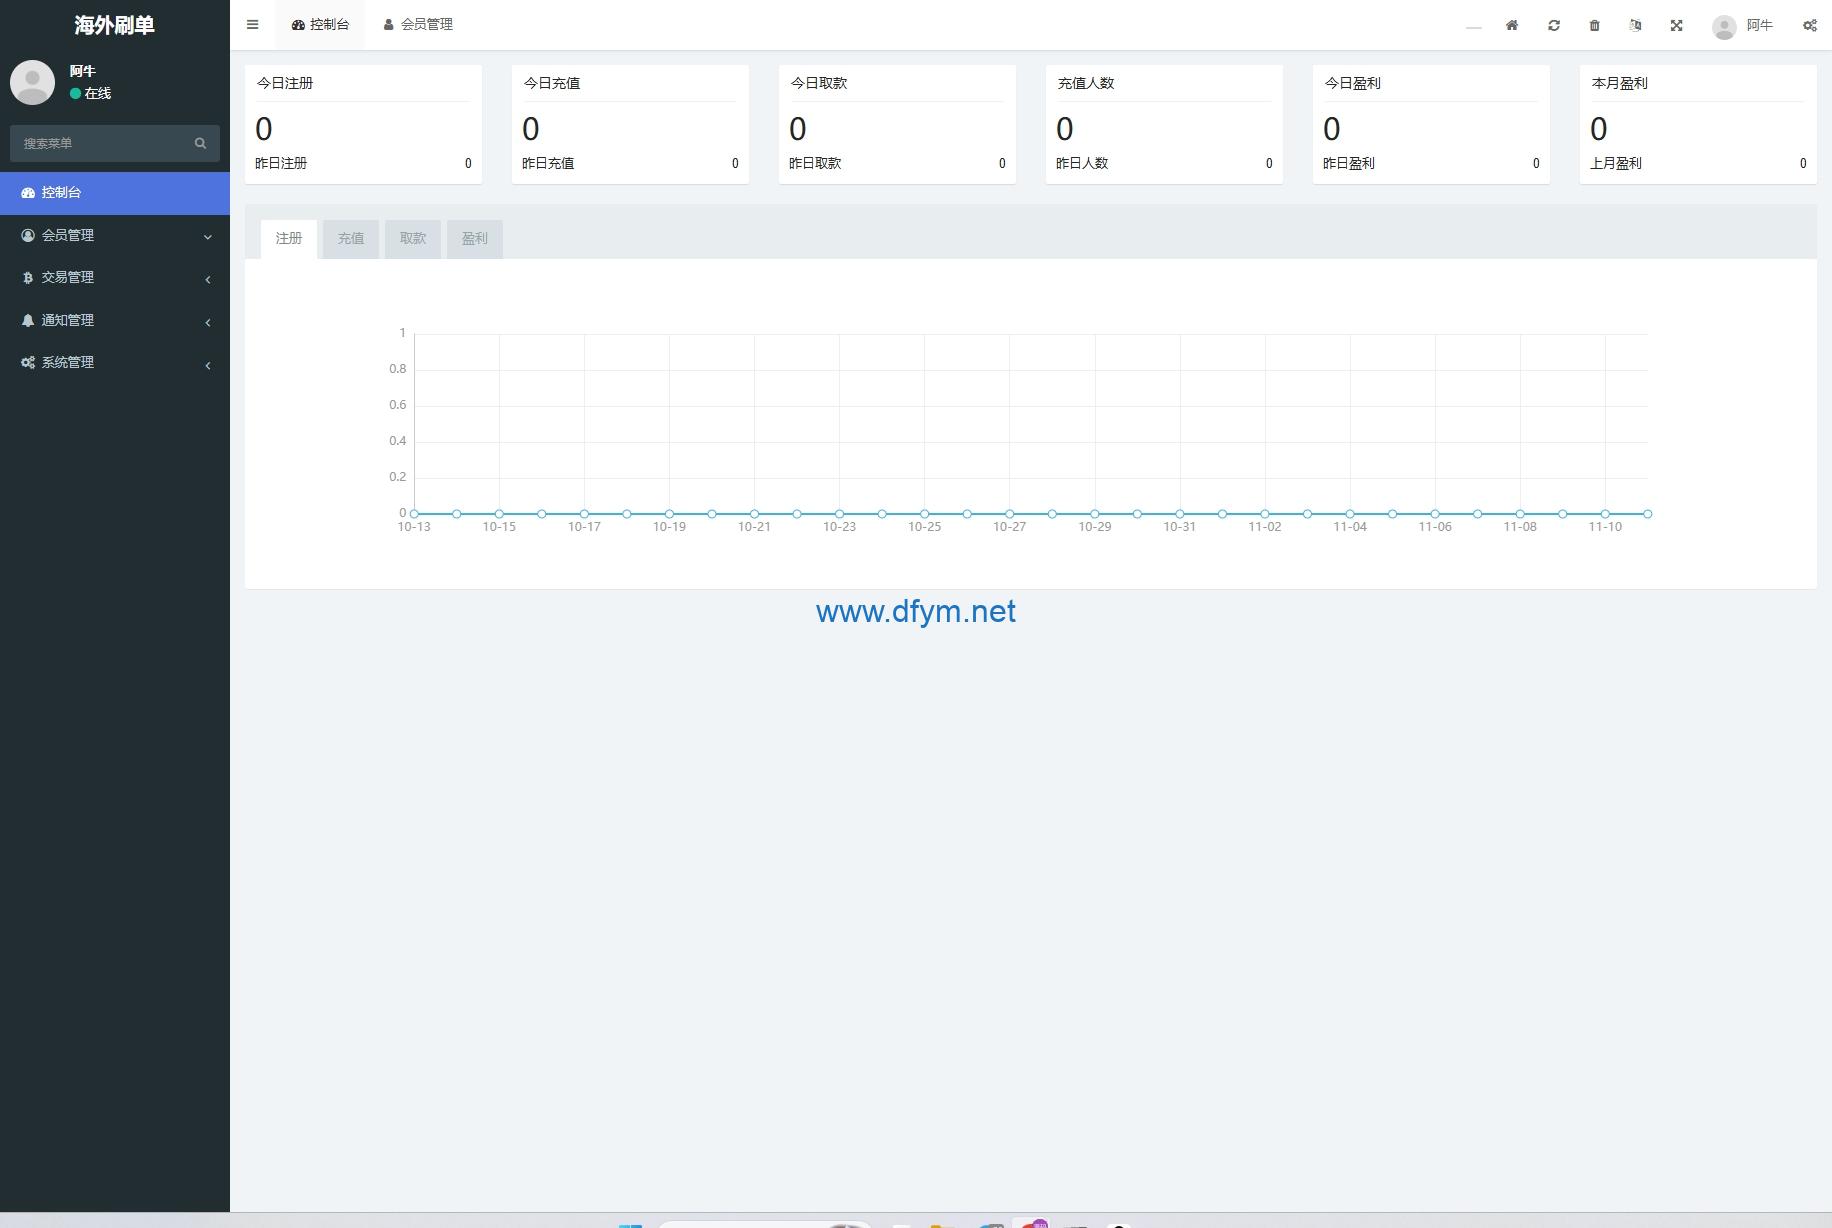Click the 上月盈利 label
This screenshot has width=1832, height=1228.
coord(1616,164)
